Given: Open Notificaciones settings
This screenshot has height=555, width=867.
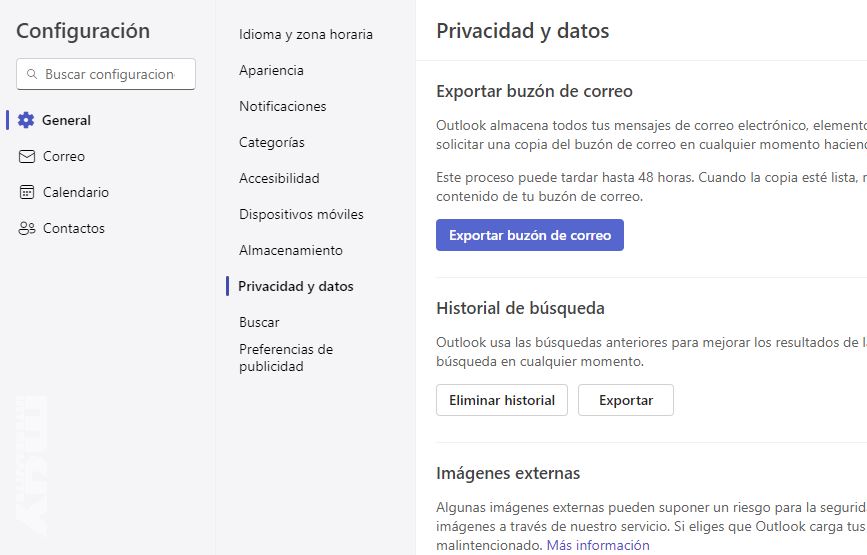Looking at the screenshot, I should coord(282,106).
